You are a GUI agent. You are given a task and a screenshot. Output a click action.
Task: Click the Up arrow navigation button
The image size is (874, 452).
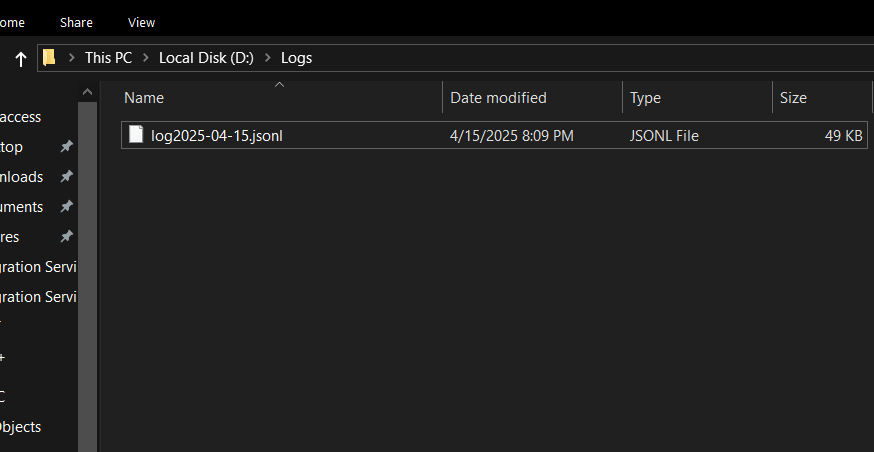click(x=20, y=59)
